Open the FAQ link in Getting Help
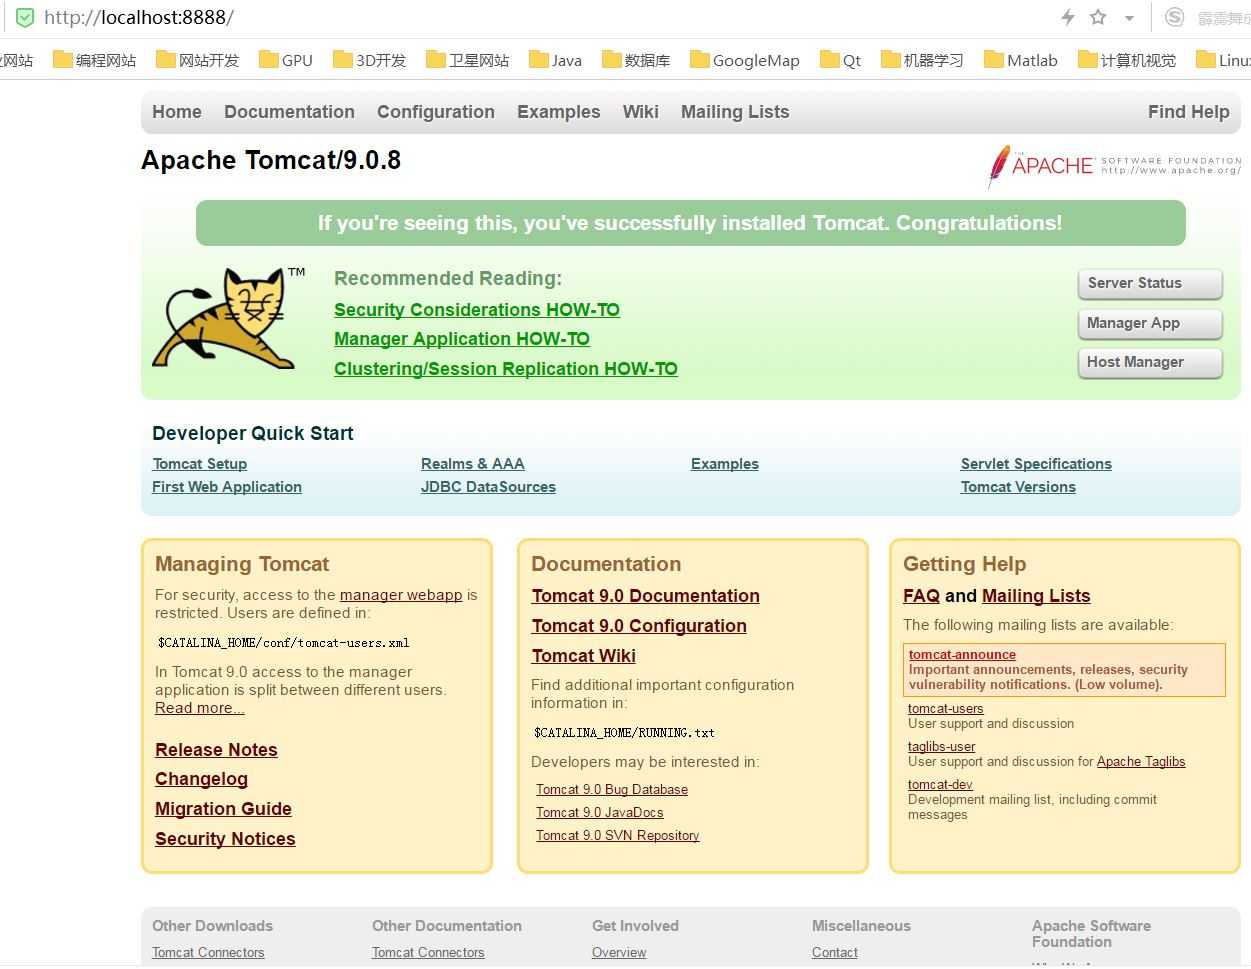This screenshot has height=969, width=1251. [x=921, y=596]
